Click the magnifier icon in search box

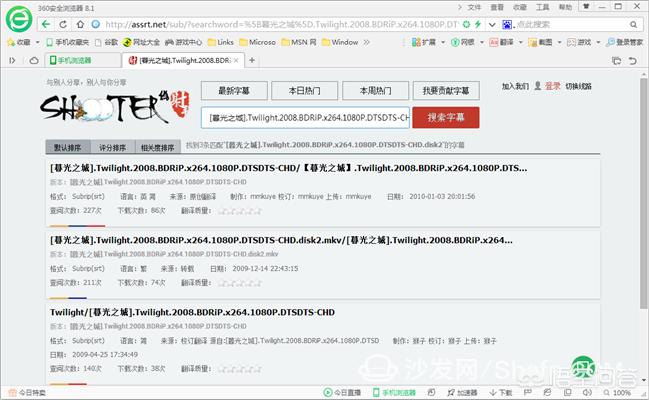pos(634,24)
